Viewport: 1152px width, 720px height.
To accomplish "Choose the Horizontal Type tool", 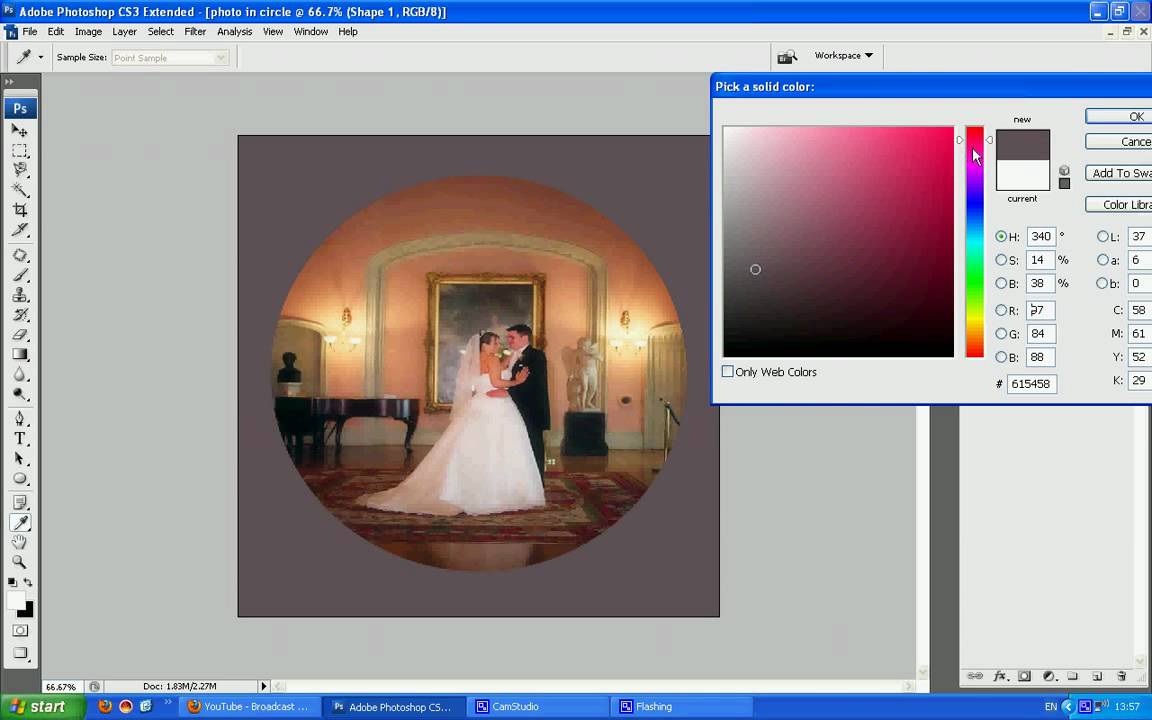I will (19, 439).
